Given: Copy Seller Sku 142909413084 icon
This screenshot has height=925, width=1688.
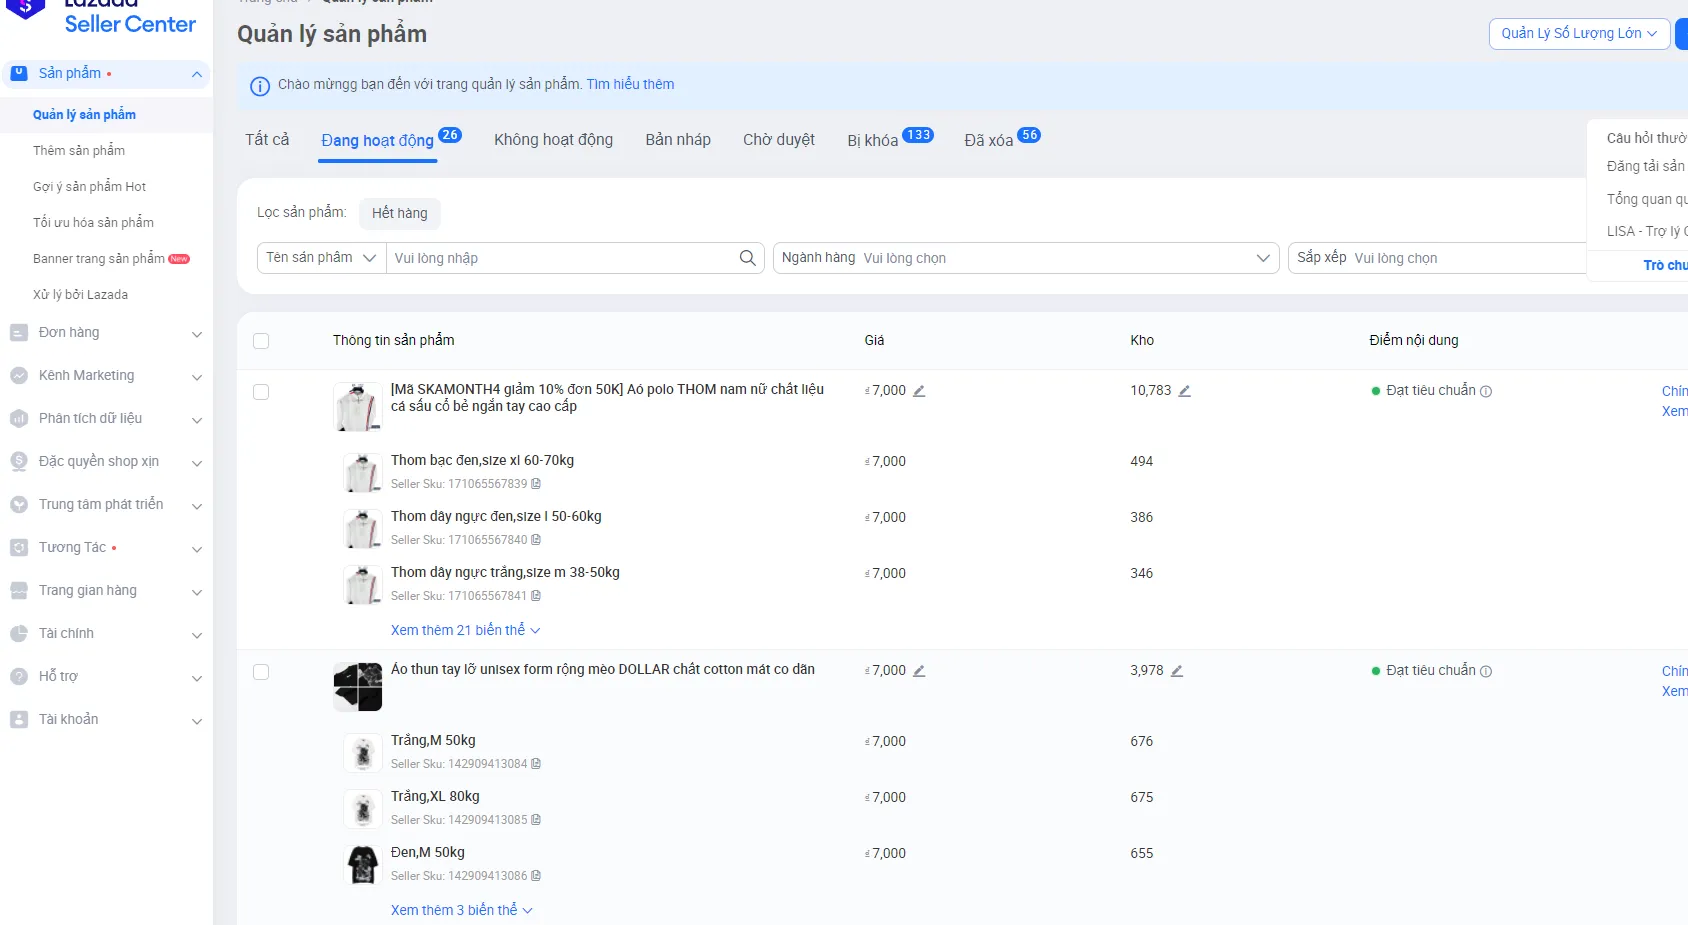Looking at the screenshot, I should [x=536, y=764].
